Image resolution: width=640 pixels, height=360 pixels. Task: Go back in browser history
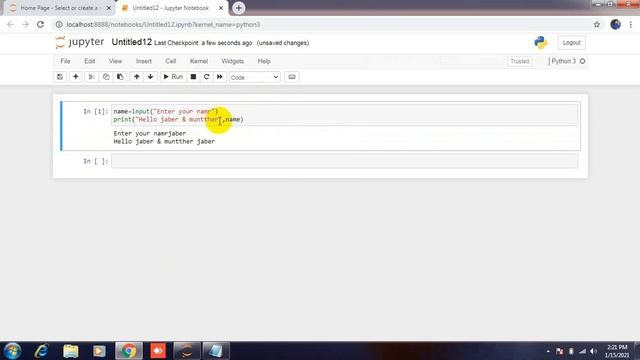coord(10,24)
